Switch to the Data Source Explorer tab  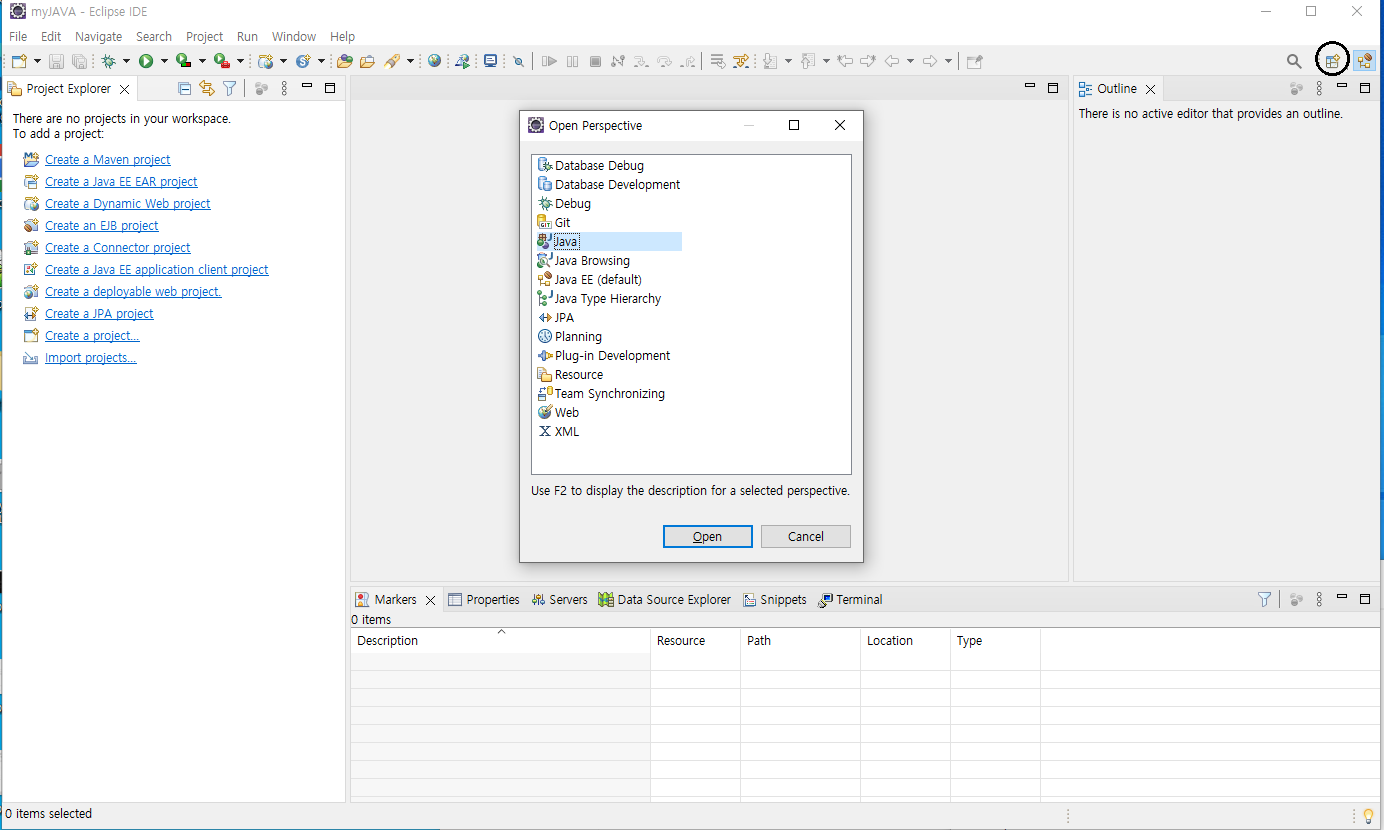(664, 599)
